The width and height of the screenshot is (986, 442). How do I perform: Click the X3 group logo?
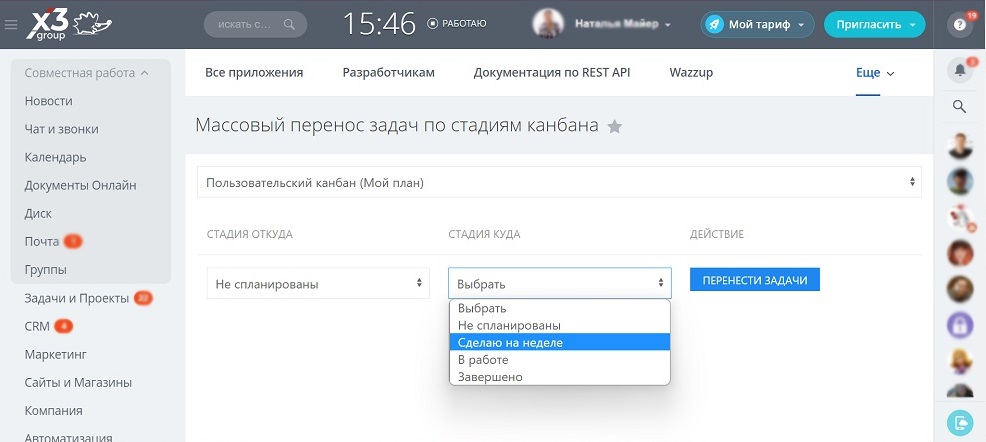(69, 25)
